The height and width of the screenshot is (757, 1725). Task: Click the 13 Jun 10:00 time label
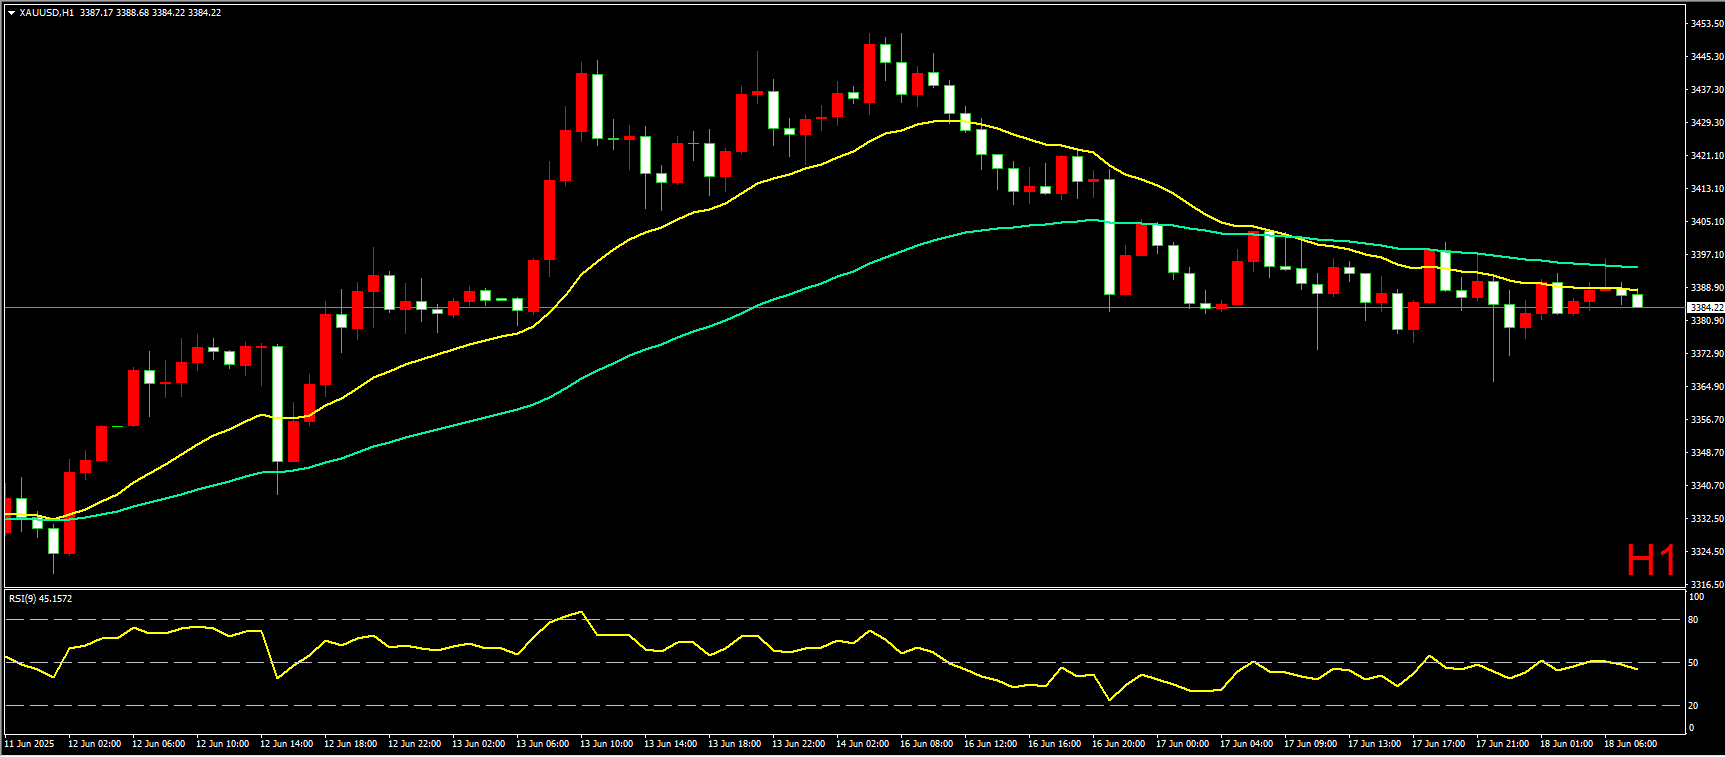[x=606, y=743]
